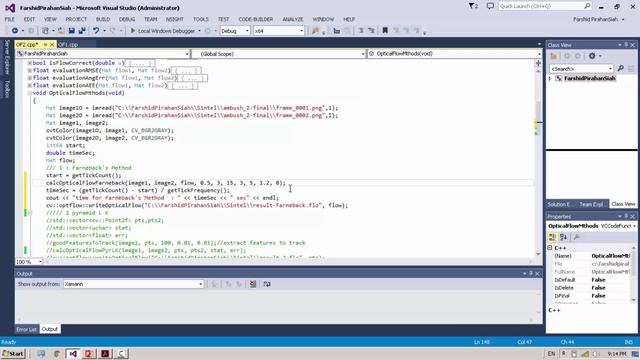The height and width of the screenshot is (360, 640).
Task: Open Show output from Xamarin dropdown
Action: coord(133,284)
